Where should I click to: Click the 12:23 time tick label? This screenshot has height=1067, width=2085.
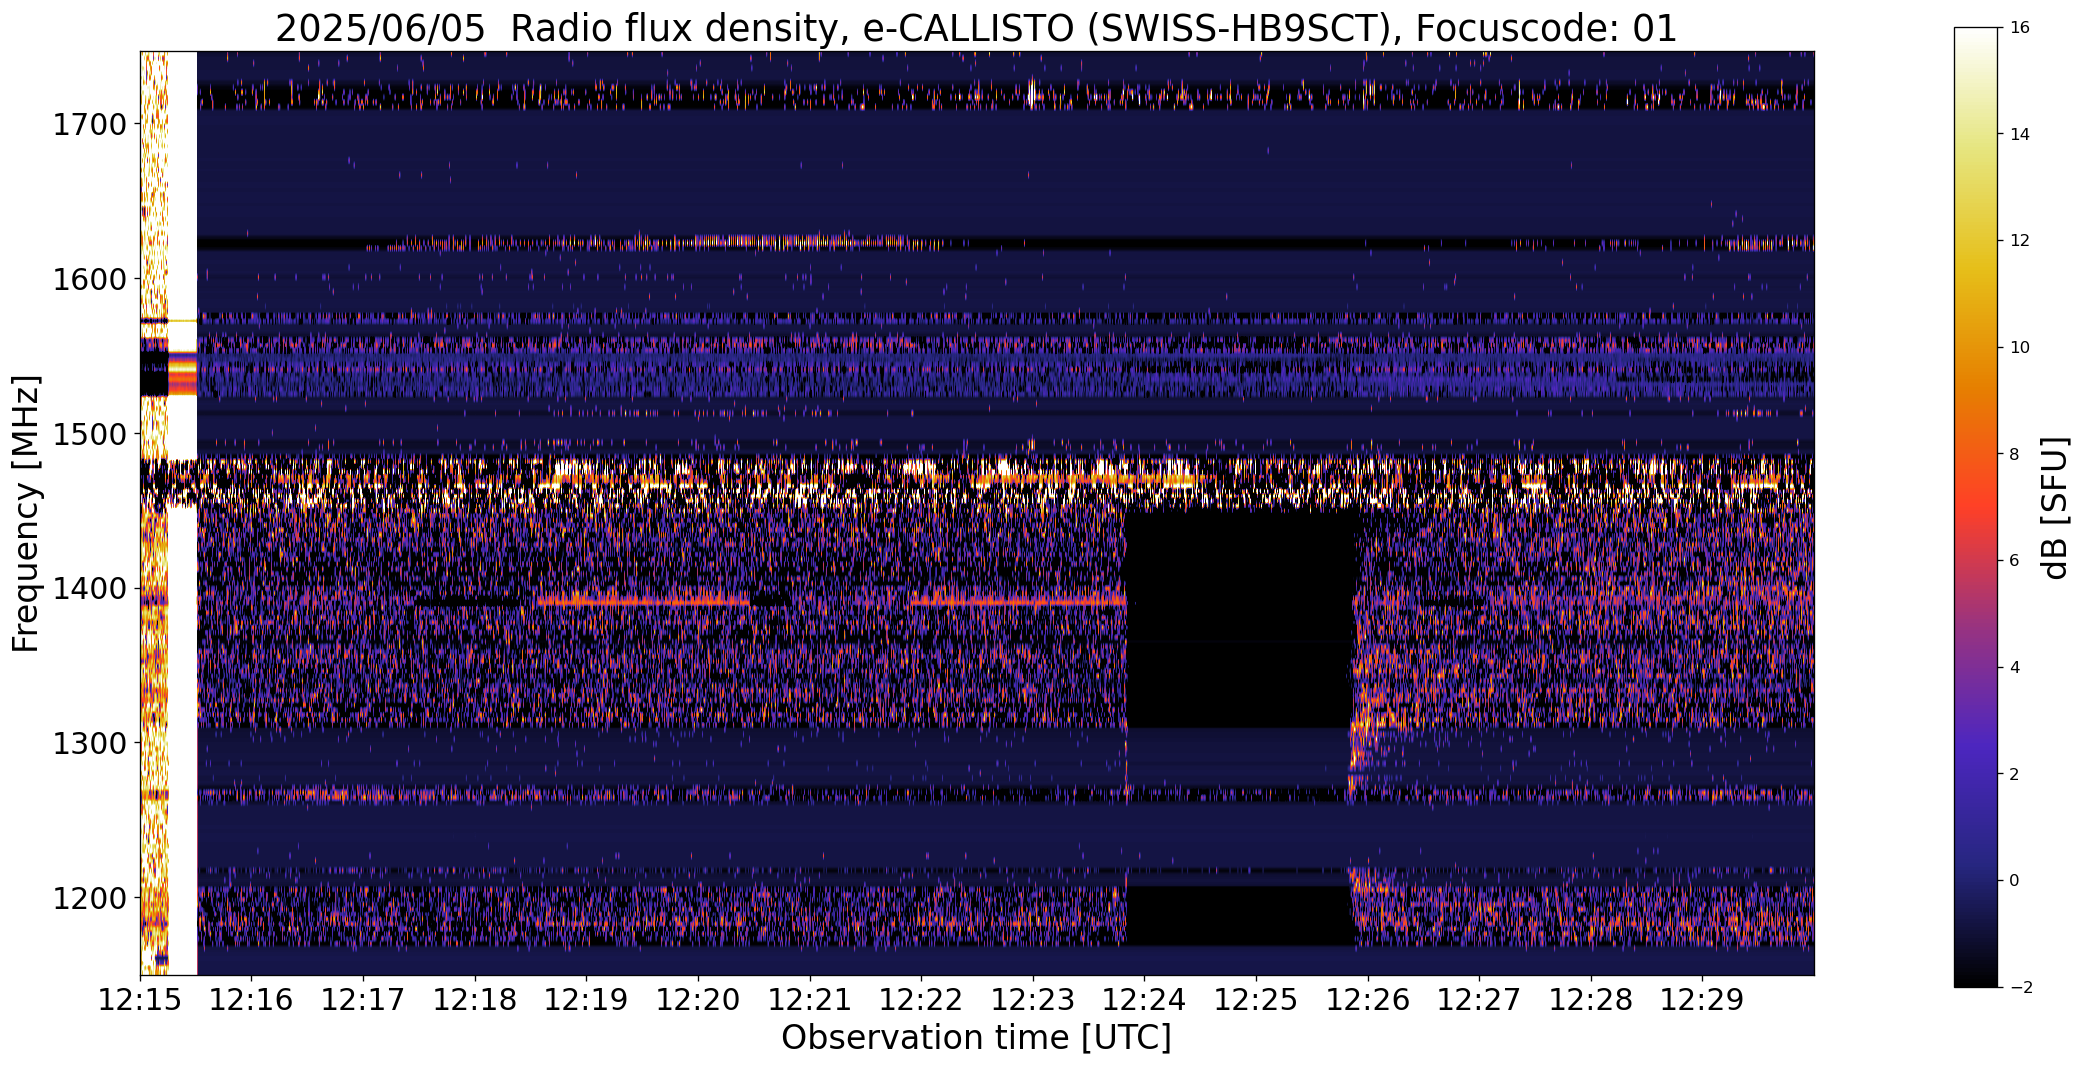click(1033, 999)
